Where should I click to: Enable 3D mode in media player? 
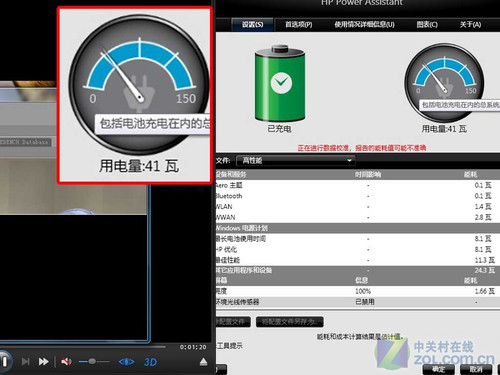[150, 362]
